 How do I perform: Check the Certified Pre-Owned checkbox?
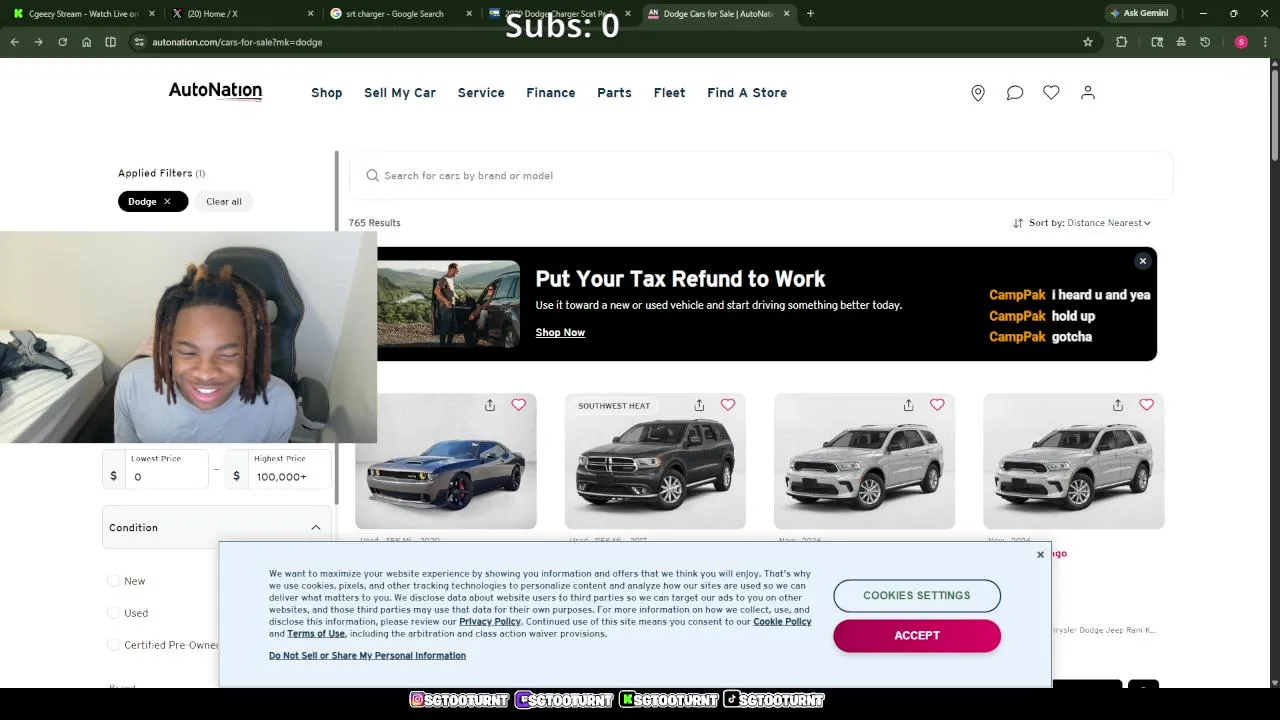tap(113, 645)
